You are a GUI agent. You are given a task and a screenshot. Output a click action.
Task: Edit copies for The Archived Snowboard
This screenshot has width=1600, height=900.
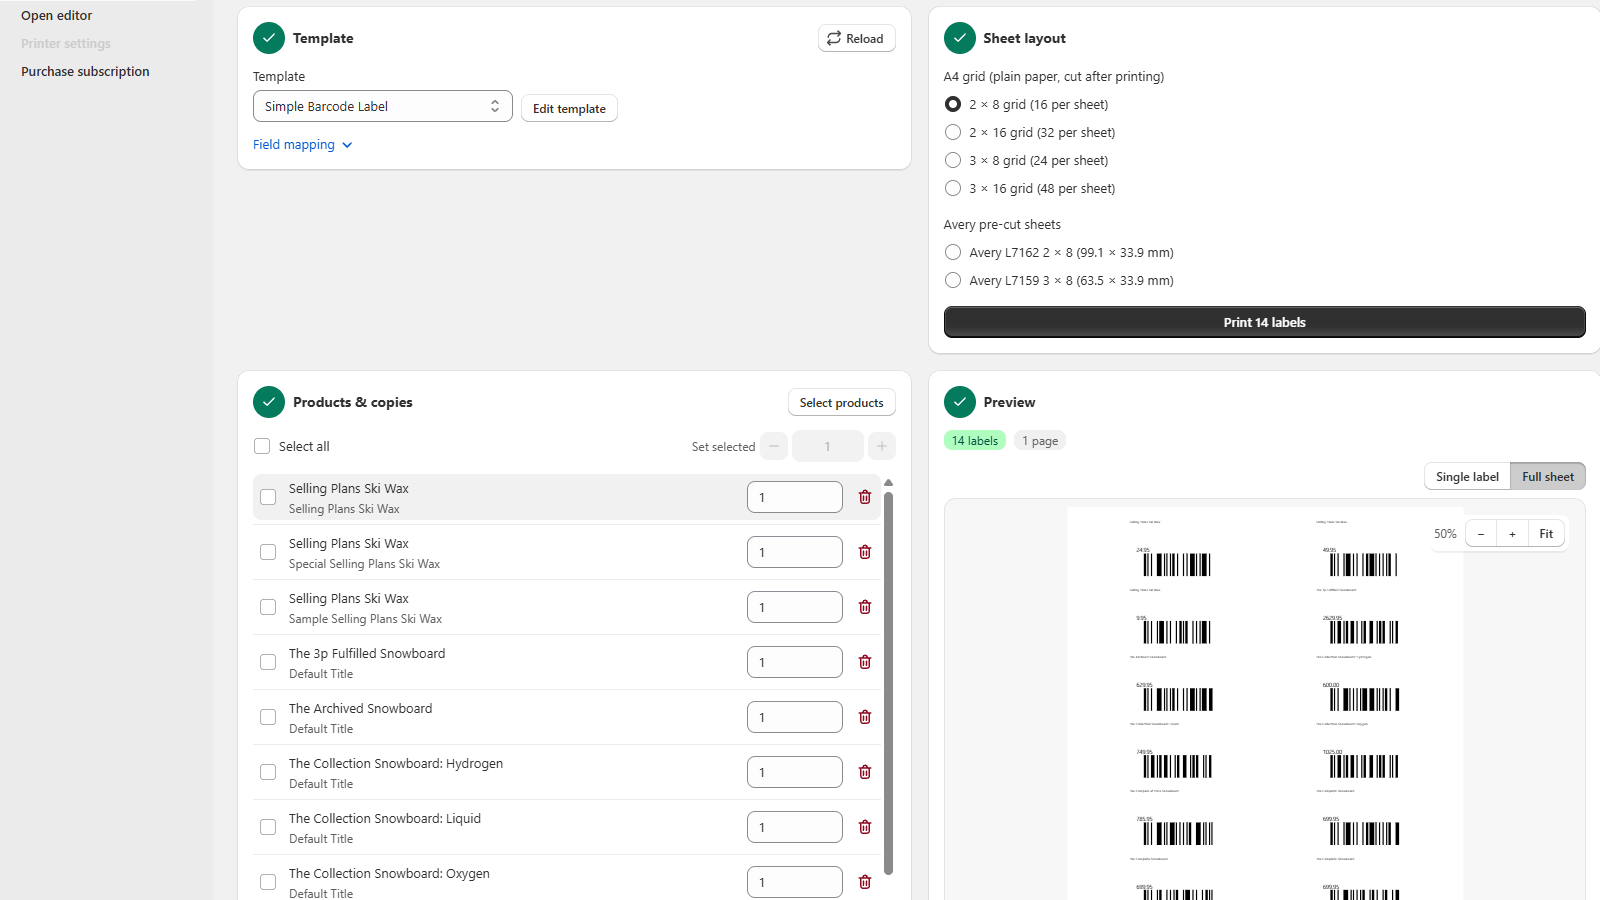(795, 717)
